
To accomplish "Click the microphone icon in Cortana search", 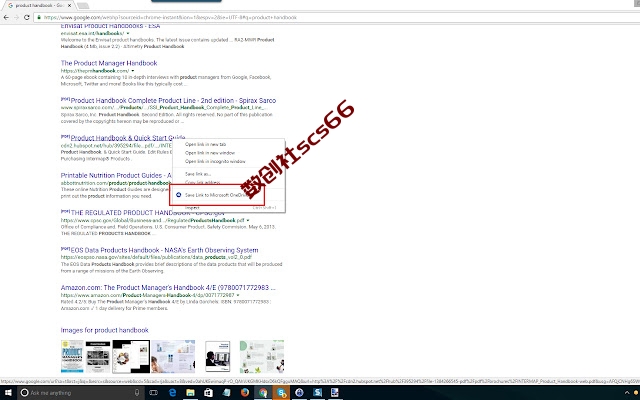I will pos(137,393).
